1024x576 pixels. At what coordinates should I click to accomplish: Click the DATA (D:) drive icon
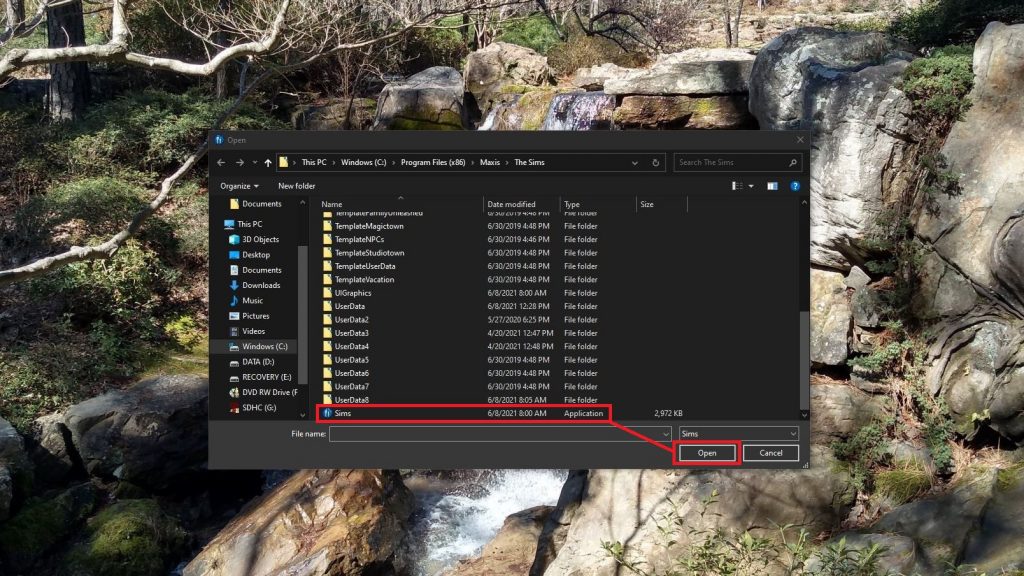[x=234, y=362]
